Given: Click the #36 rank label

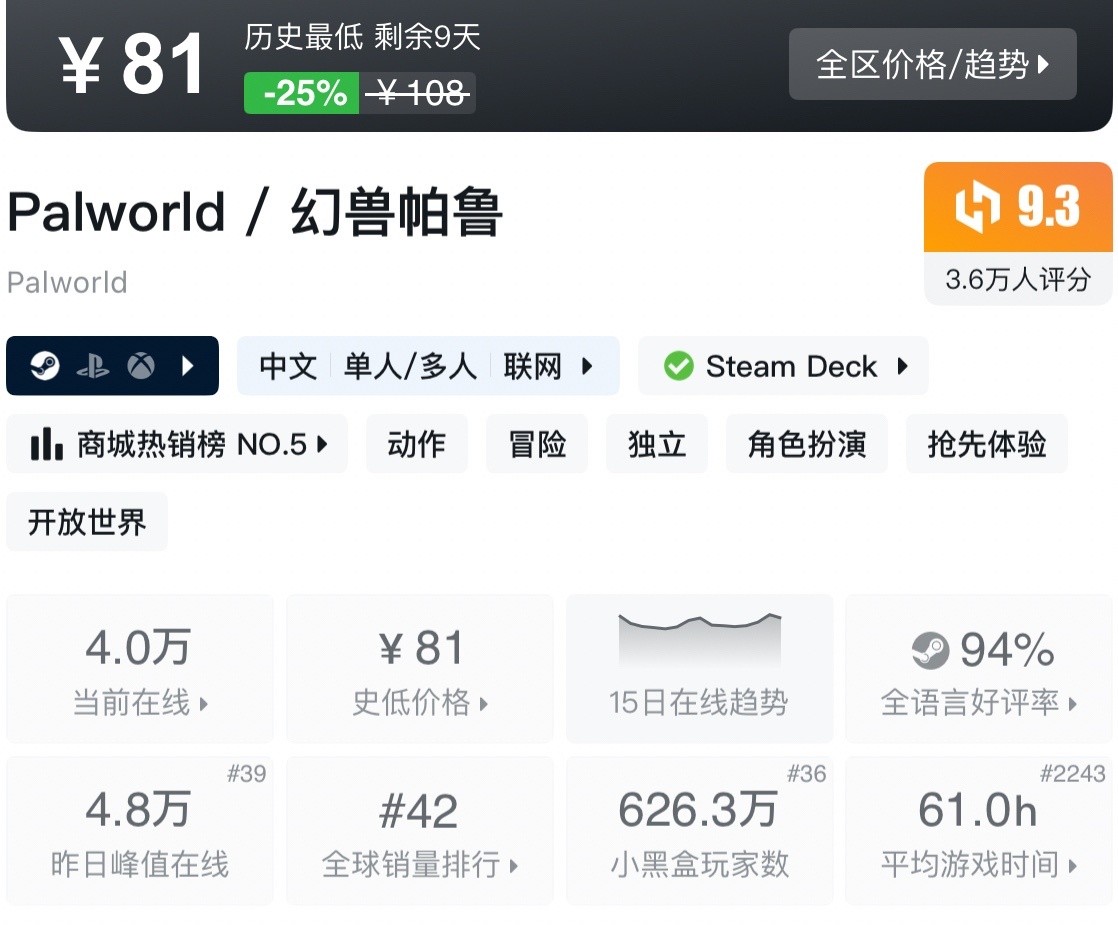Looking at the screenshot, I should coord(806,773).
